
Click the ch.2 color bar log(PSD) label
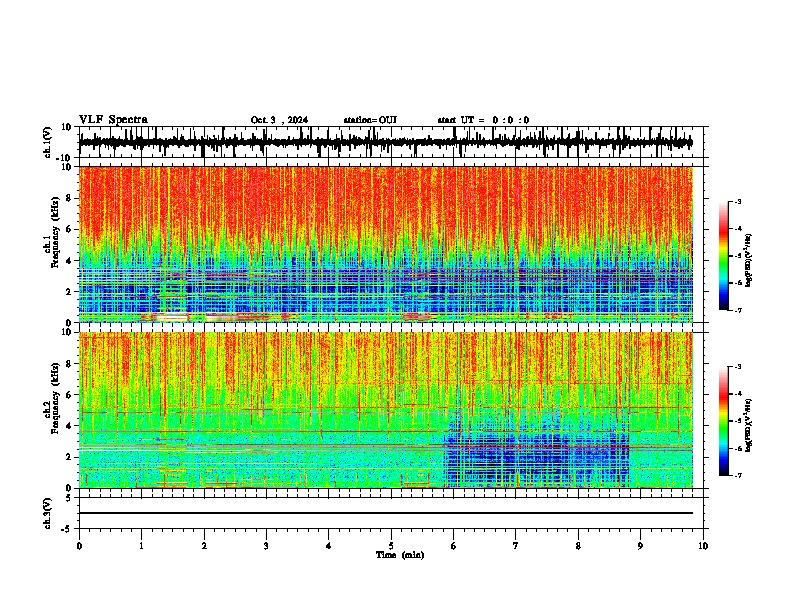748,425
